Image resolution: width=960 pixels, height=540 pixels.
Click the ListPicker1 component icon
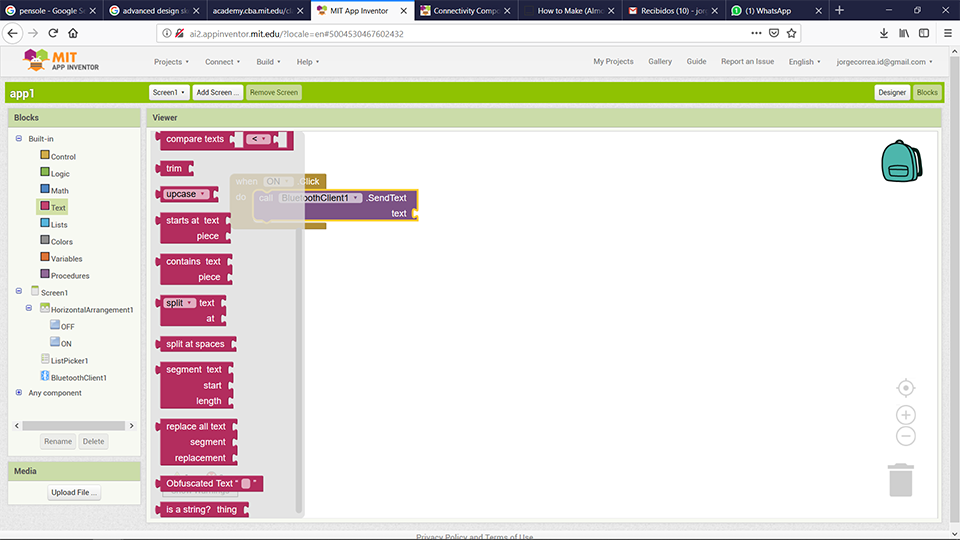coord(45,359)
